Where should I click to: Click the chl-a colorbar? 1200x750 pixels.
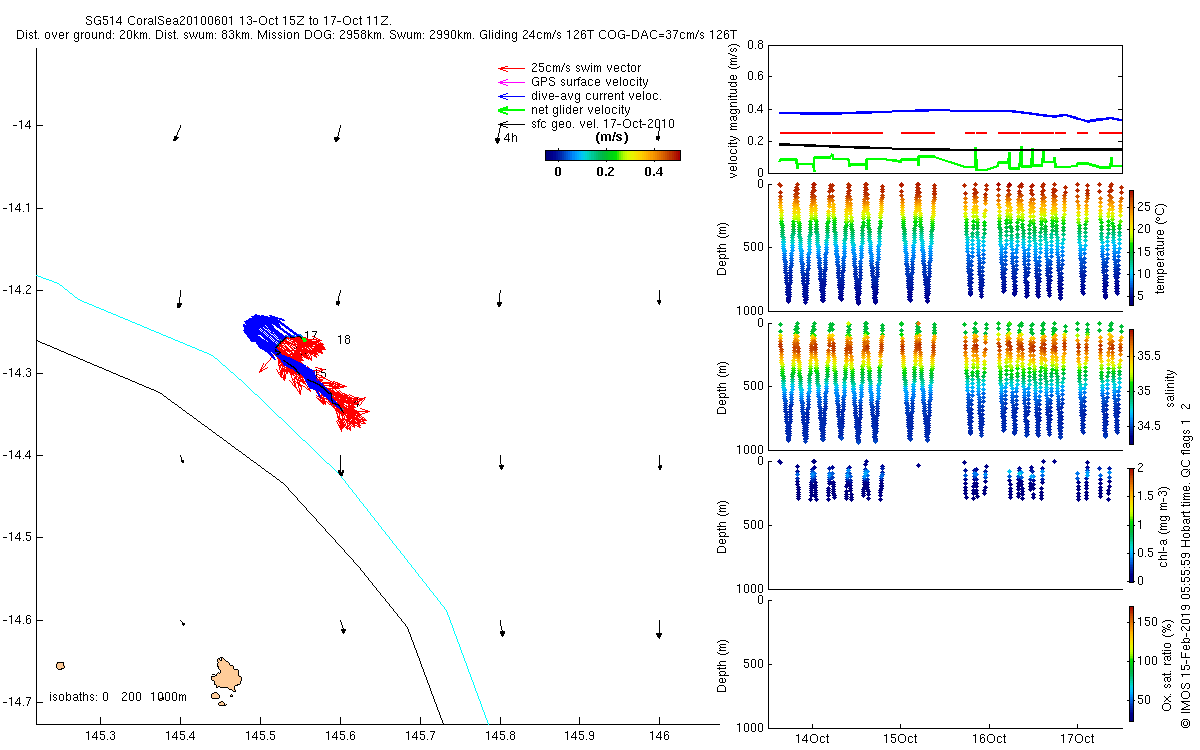[x=1130, y=524]
